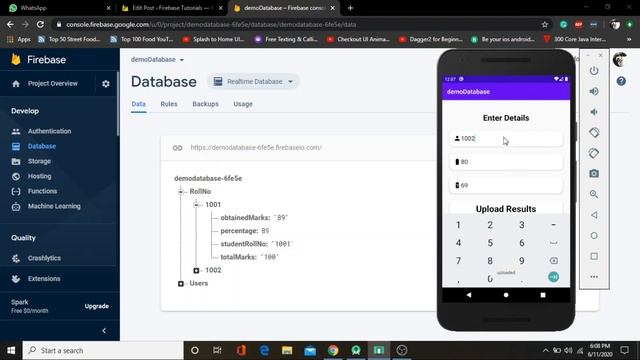Click the Upgrade plan button
Image resolution: width=640 pixels, height=360 pixels.
[x=97, y=306]
